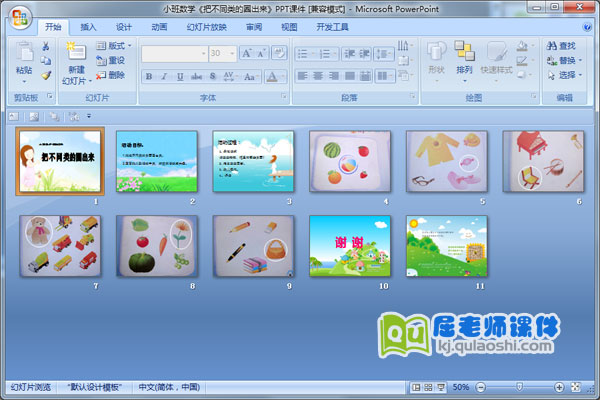Click the Paste clipboard icon

pos(24,52)
